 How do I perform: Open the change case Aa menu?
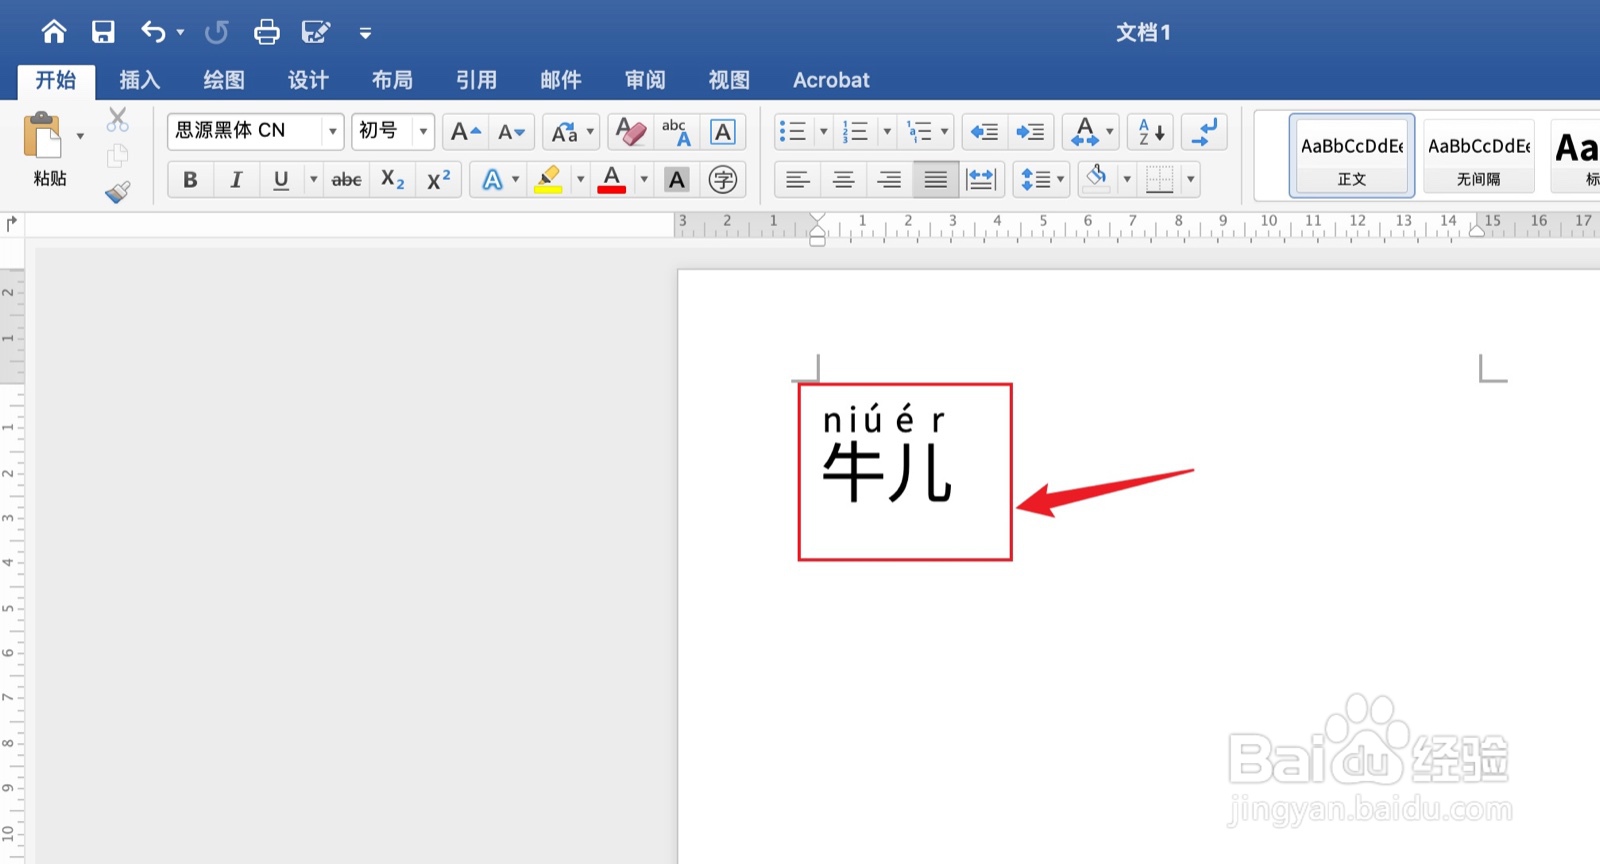pos(571,131)
